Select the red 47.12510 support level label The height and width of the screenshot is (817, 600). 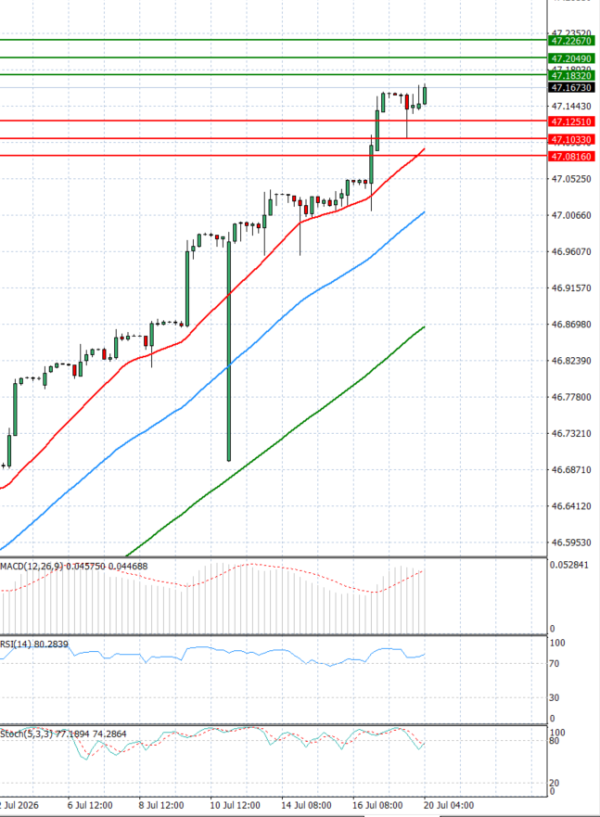coord(571,121)
